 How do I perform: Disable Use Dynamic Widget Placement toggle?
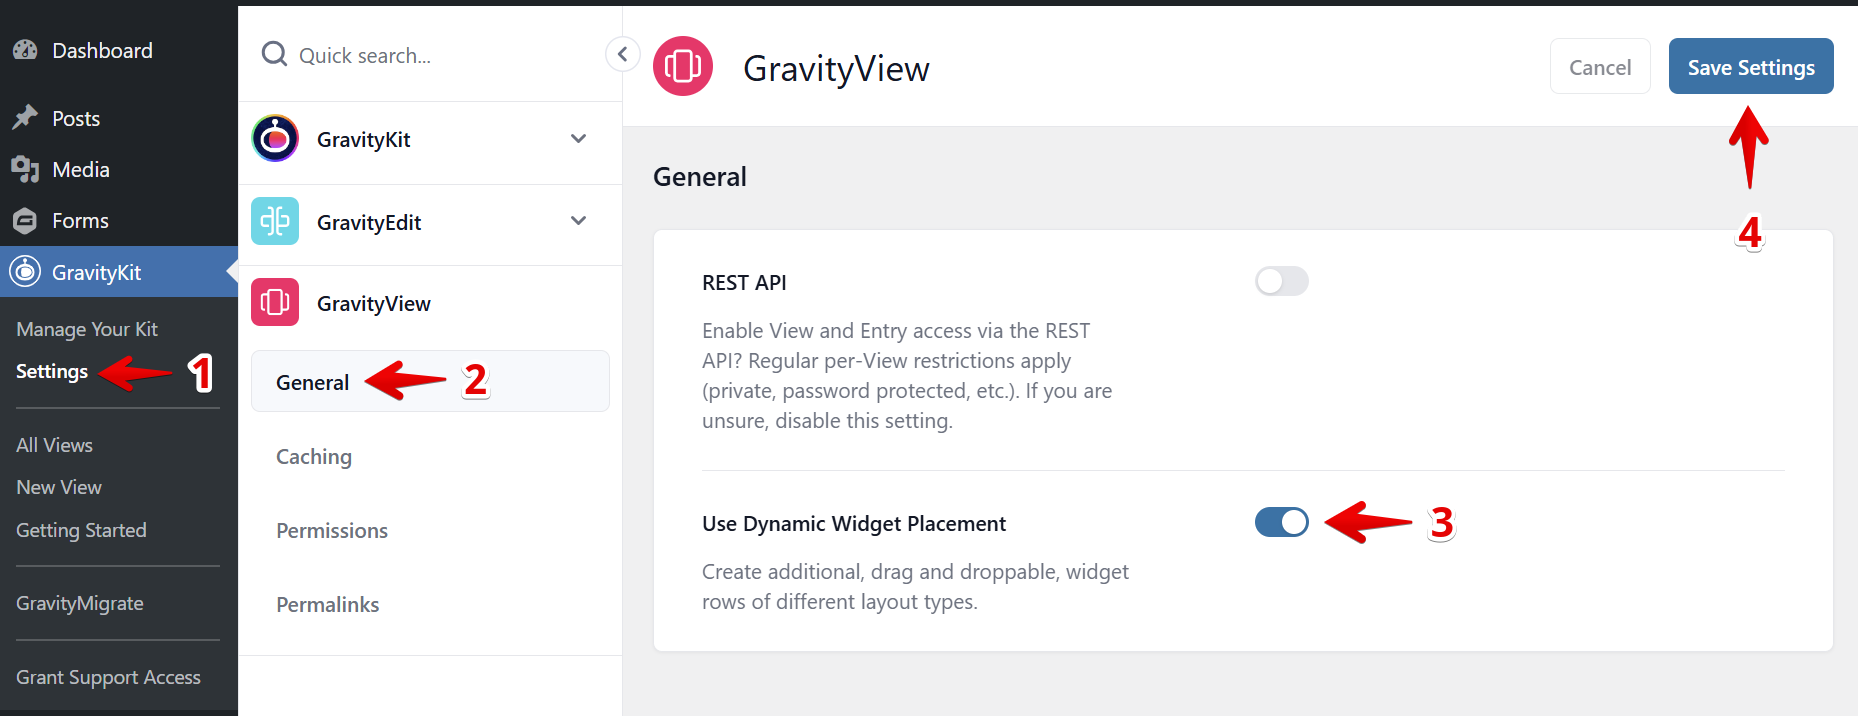tap(1281, 522)
